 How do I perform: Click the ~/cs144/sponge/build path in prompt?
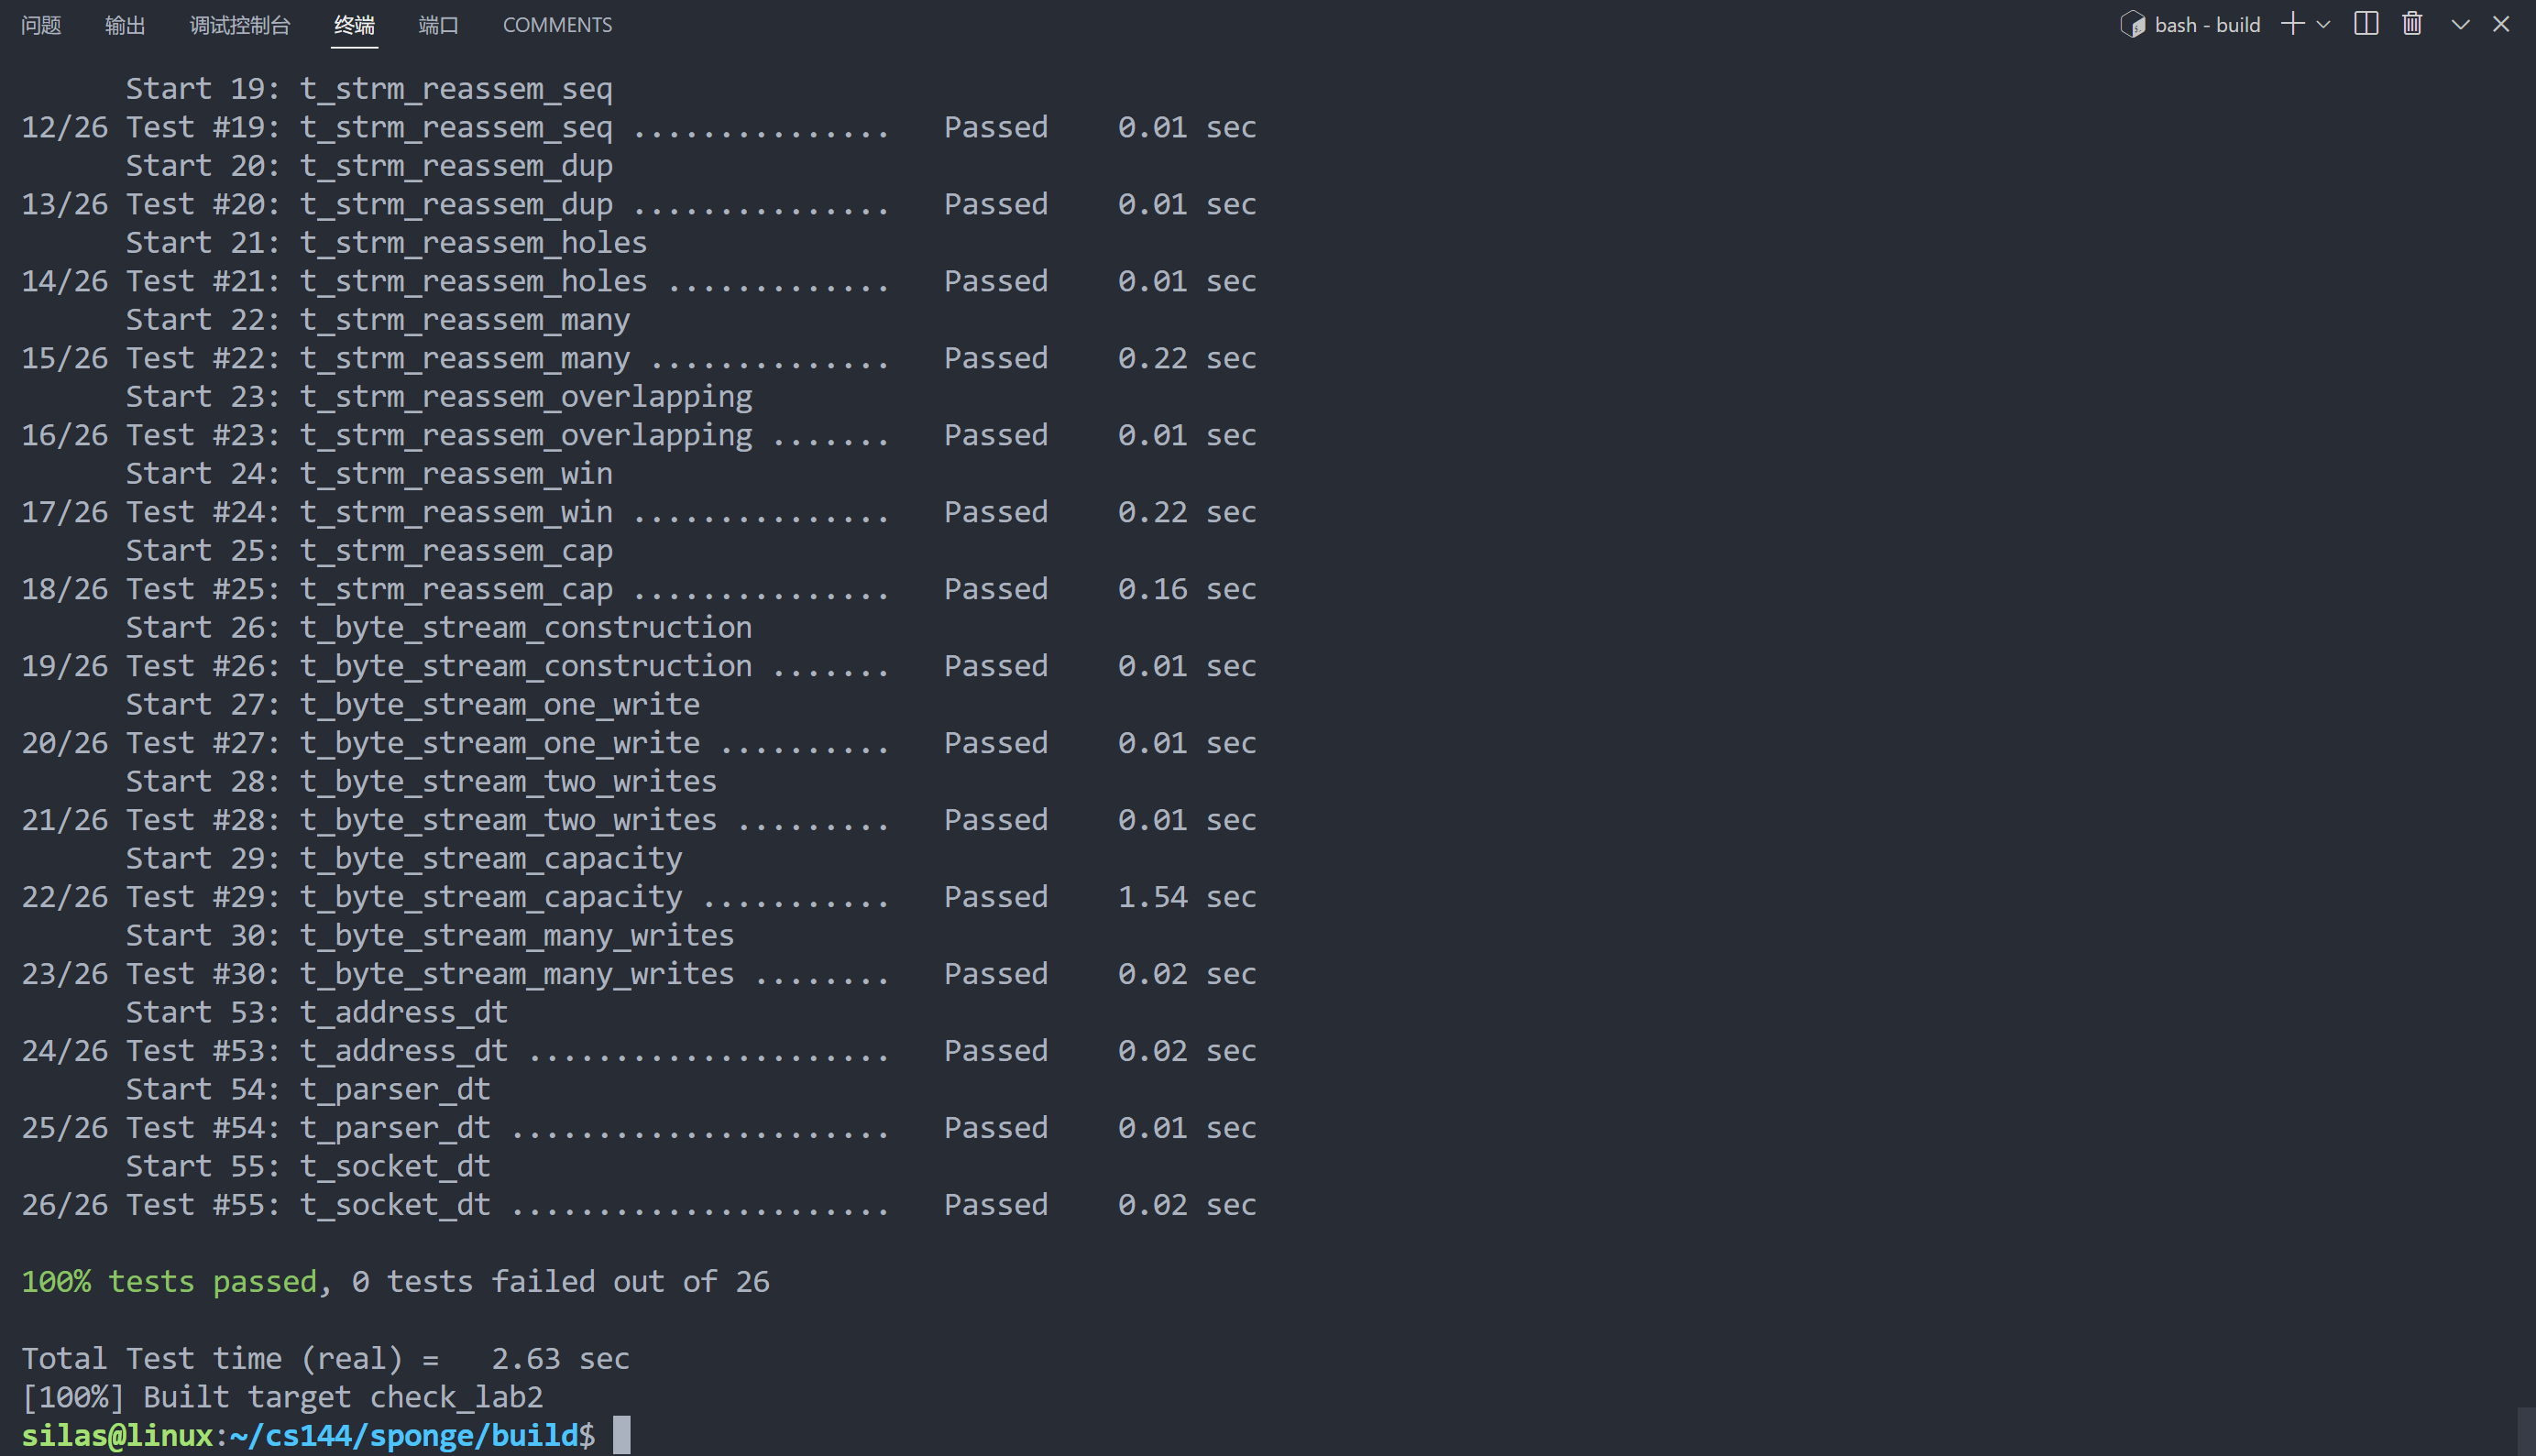click(404, 1436)
